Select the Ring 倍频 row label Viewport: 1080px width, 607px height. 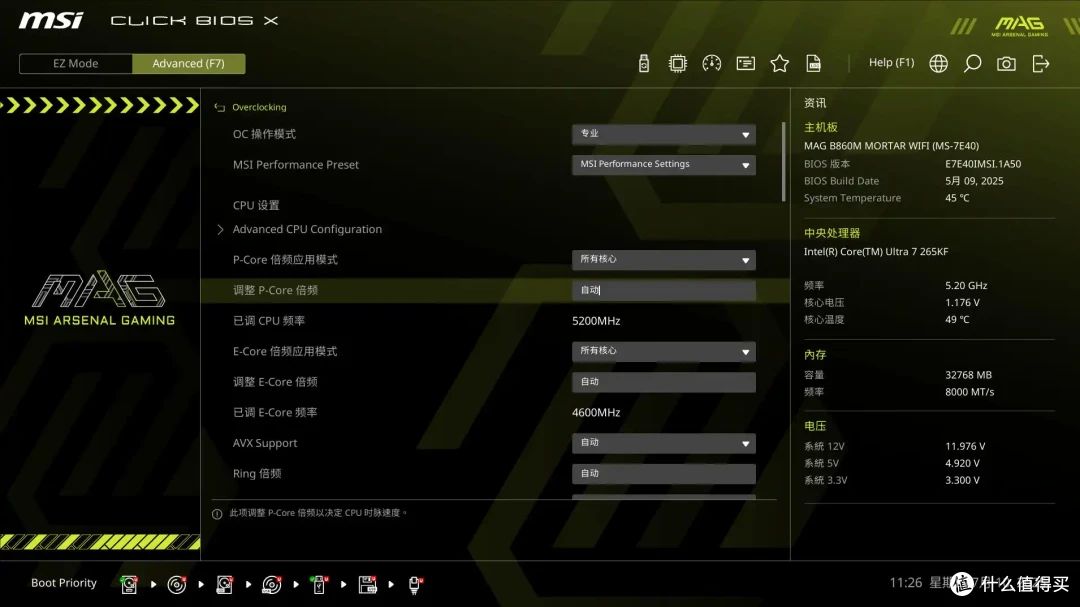pos(257,473)
